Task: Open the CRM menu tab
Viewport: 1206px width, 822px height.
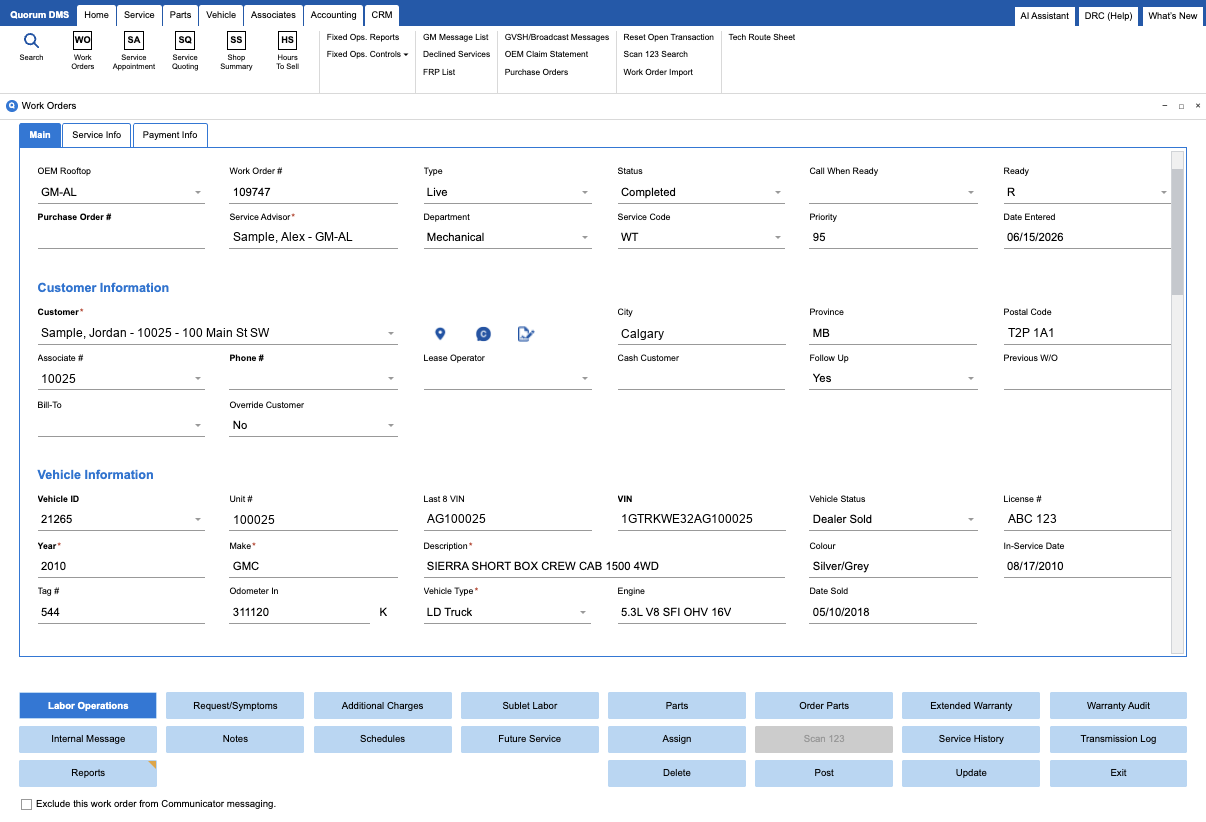Action: point(381,15)
